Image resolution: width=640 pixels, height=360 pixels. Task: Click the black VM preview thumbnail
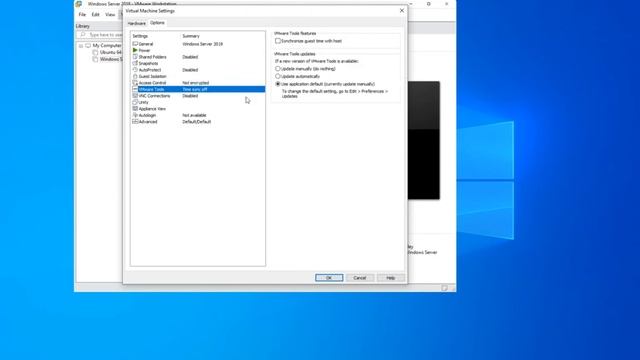coord(424,140)
